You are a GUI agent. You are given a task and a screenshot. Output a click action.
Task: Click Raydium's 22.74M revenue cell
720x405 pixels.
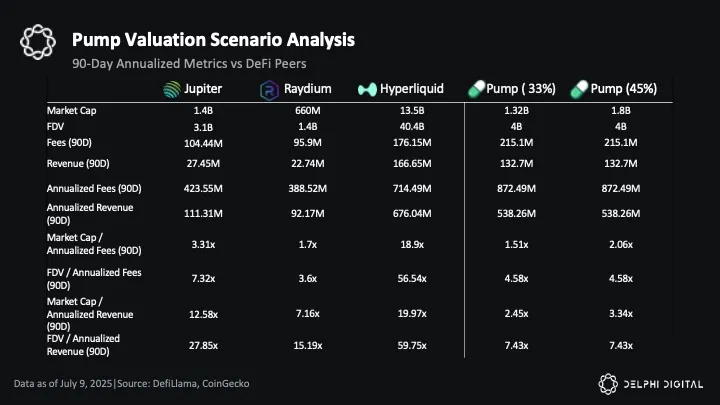click(x=300, y=163)
